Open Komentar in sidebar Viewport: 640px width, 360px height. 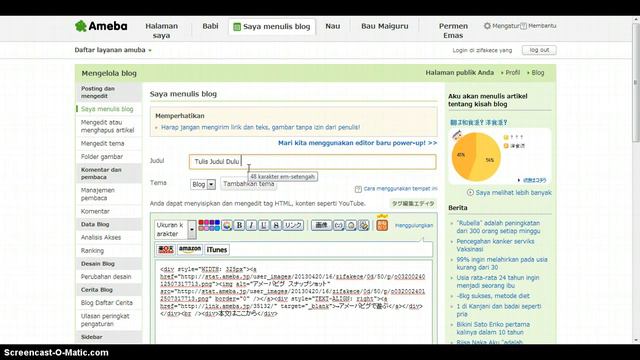95,211
